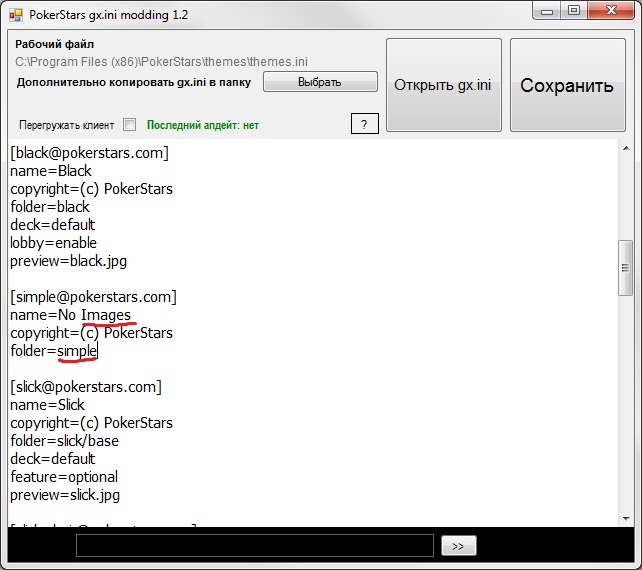
Task: Click line 'name=No Images'
Action: [70, 315]
